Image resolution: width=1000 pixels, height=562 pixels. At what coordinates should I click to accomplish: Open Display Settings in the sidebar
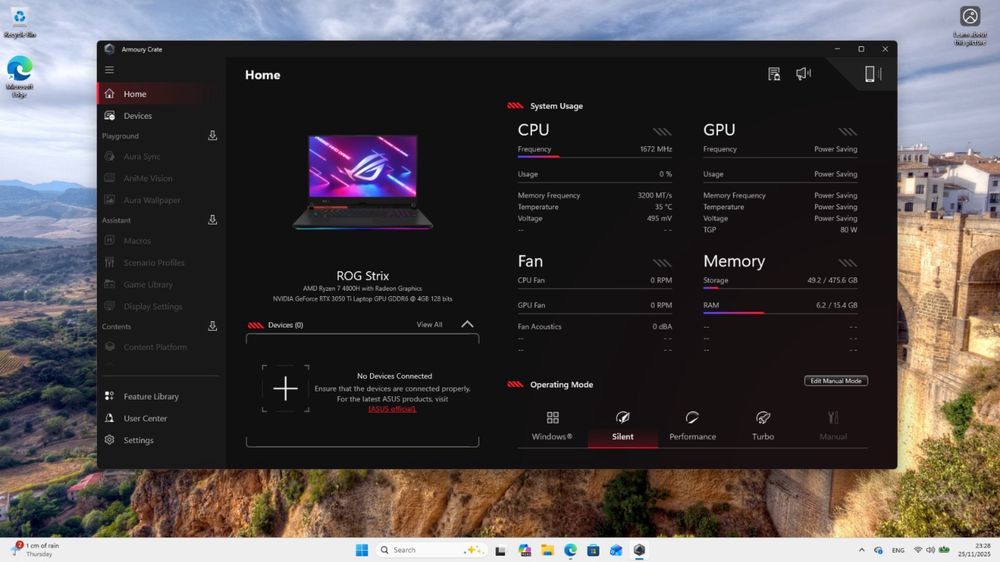[x=159, y=306]
